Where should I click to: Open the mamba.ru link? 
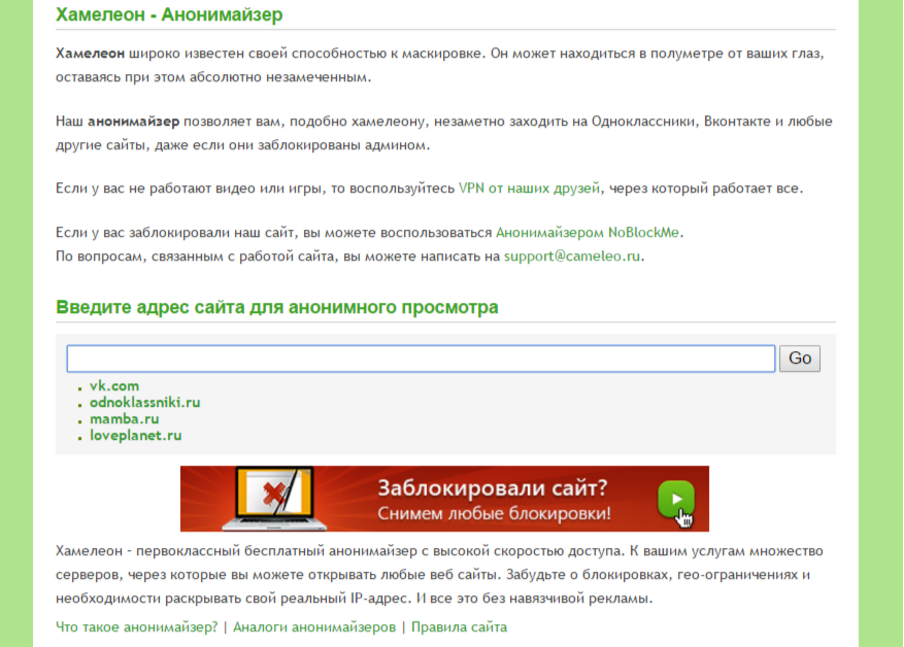pyautogui.click(x=125, y=419)
